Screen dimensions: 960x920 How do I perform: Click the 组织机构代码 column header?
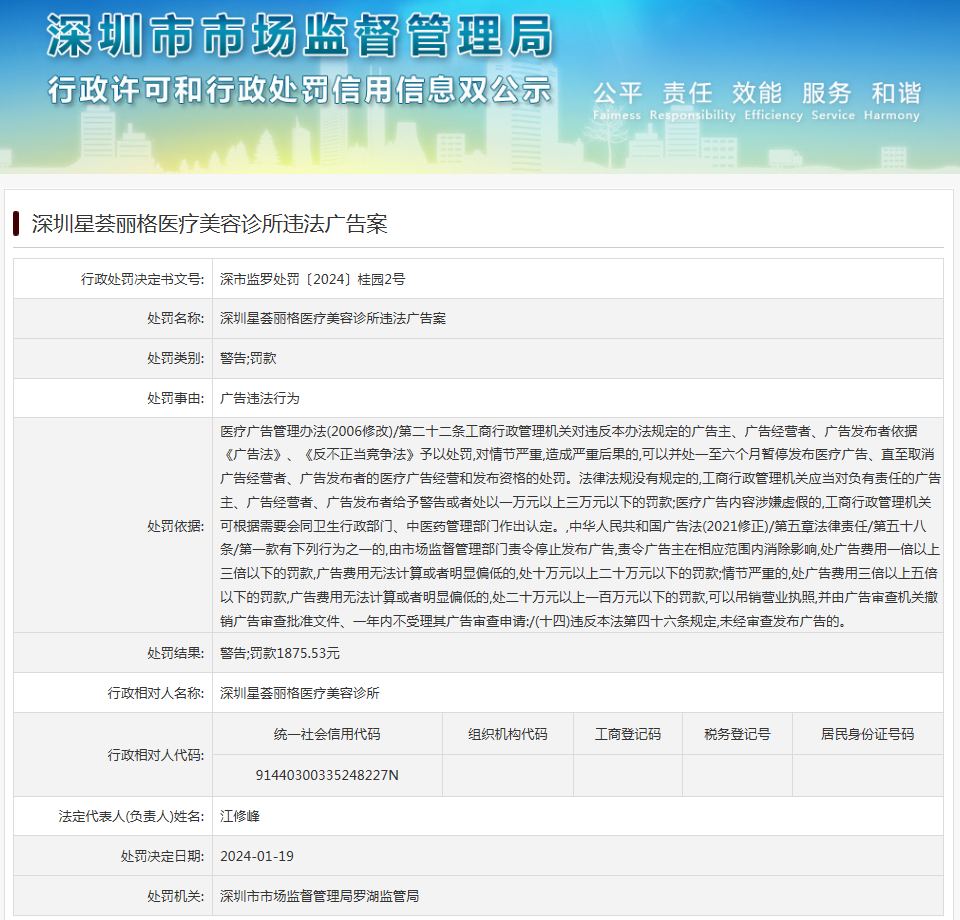tap(507, 734)
